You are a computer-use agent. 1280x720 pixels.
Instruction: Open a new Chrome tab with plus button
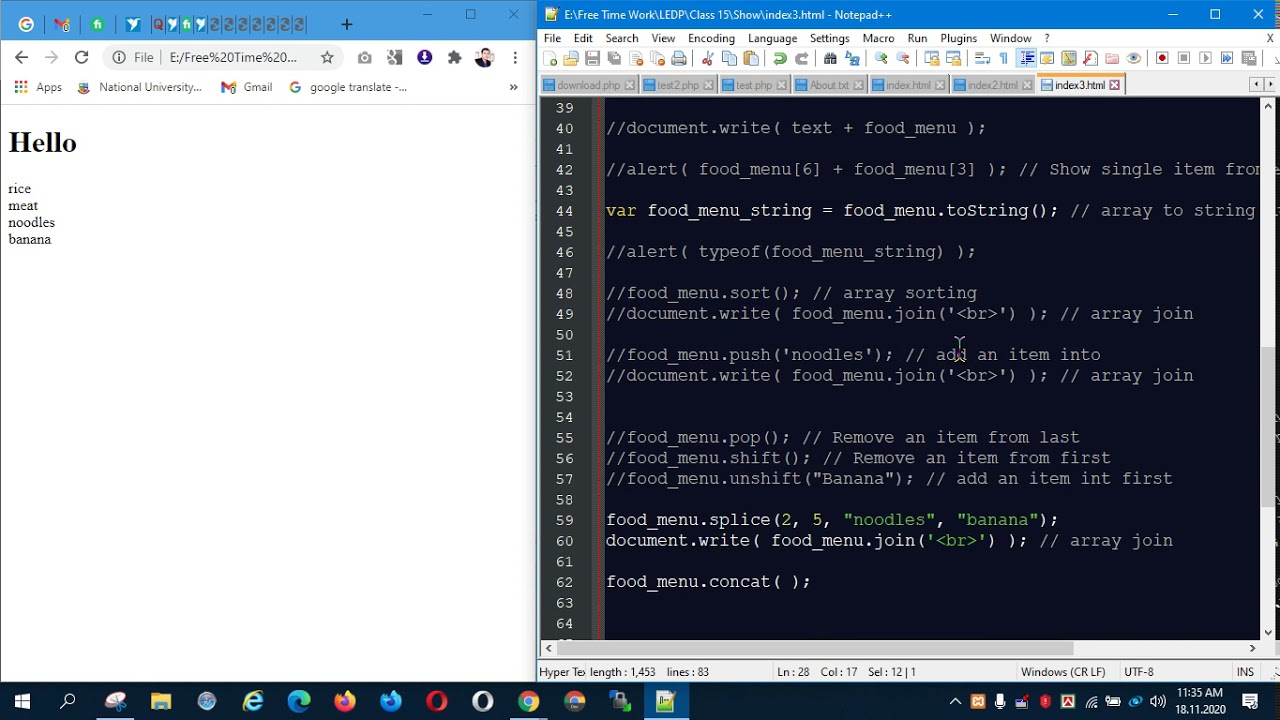(347, 24)
